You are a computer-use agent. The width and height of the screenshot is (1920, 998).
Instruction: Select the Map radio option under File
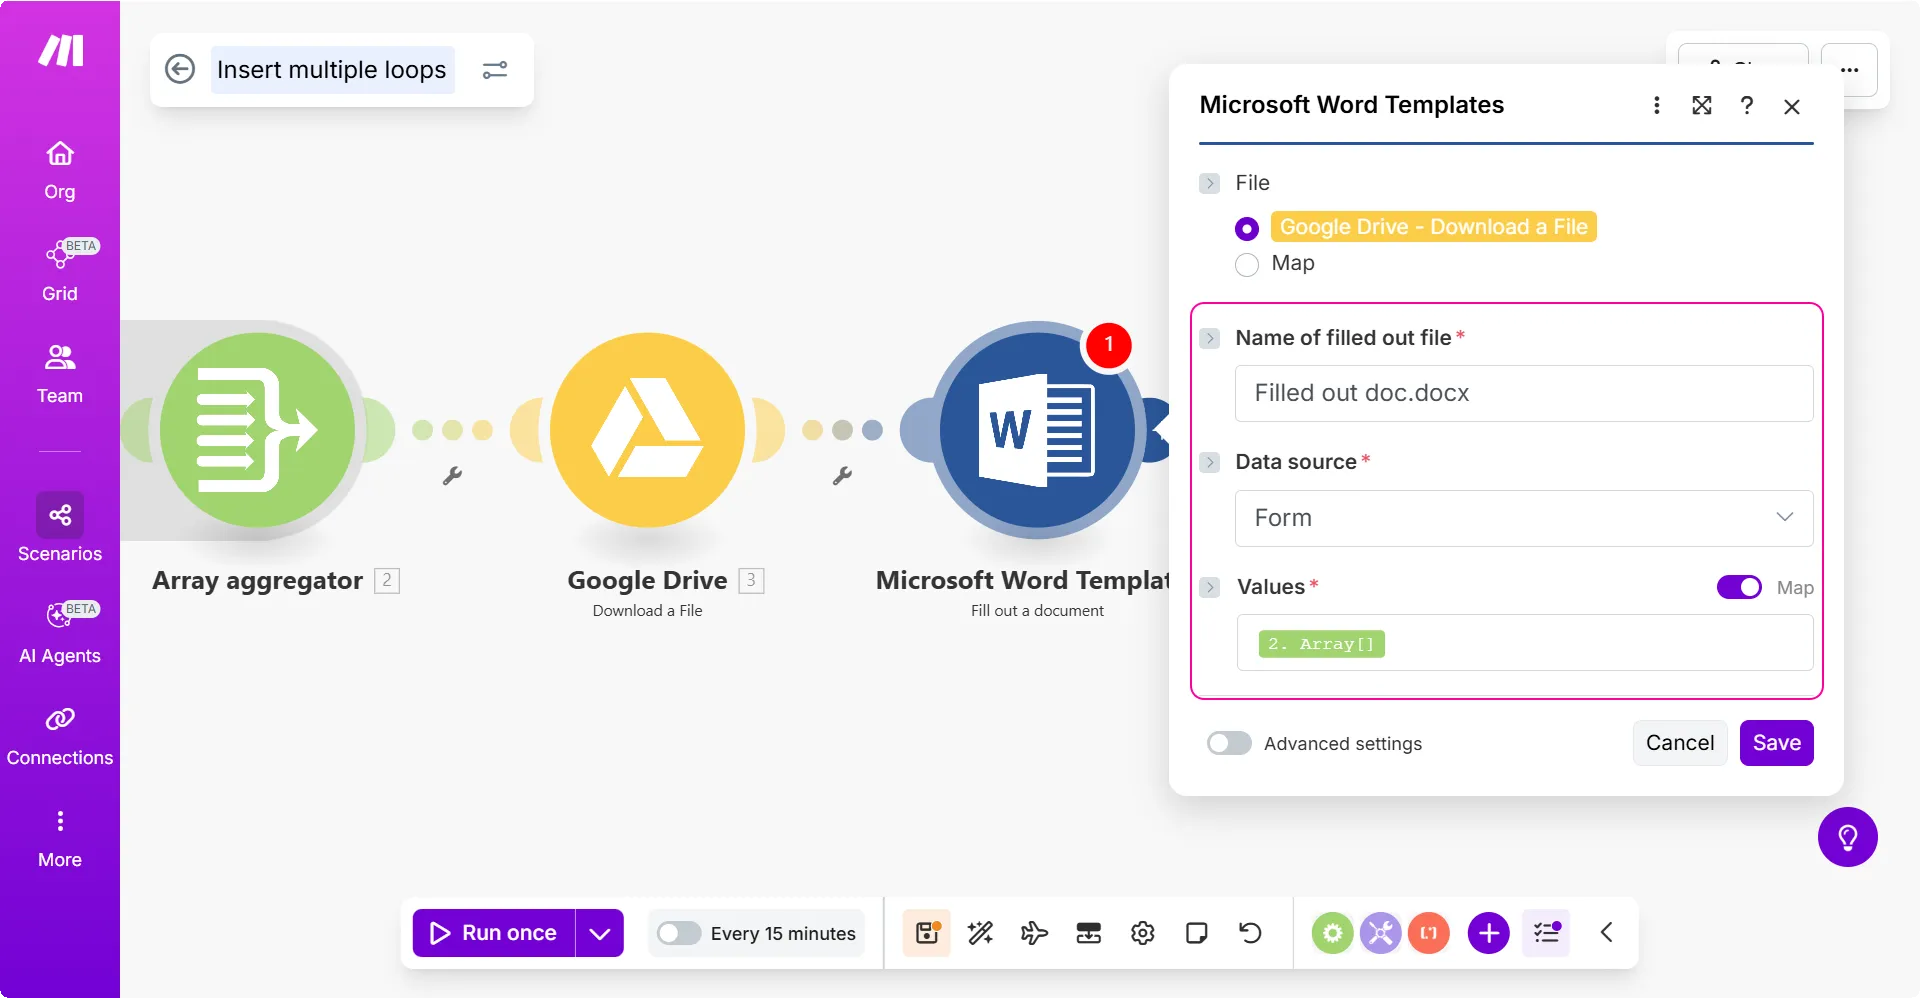coord(1247,265)
